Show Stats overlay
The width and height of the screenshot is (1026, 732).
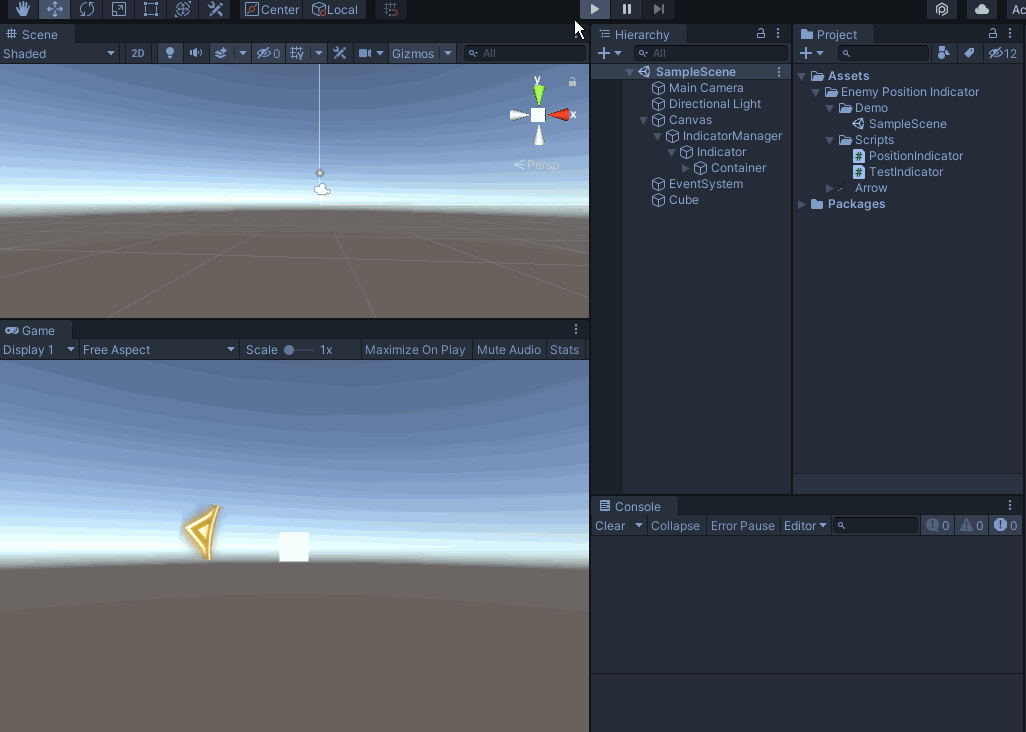point(564,350)
